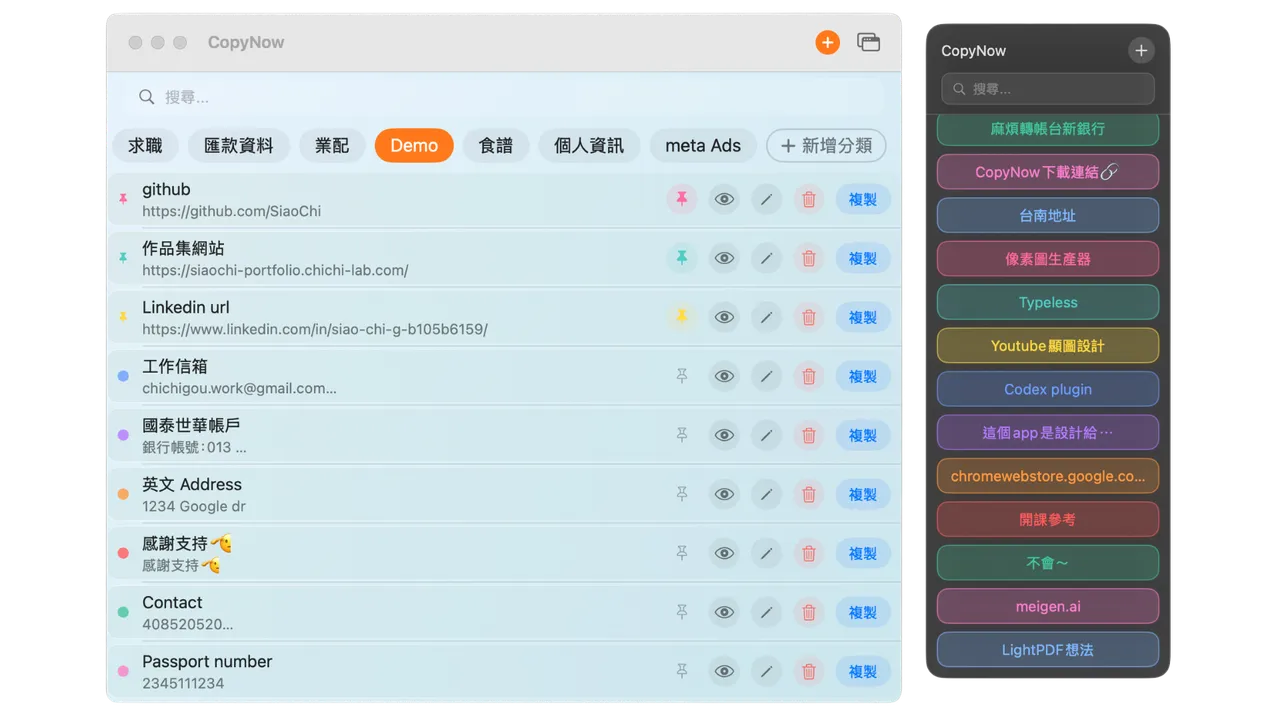Viewport: 1280px width, 720px height.
Task: Click 台南地址 in mini panel
Action: [1048, 215]
